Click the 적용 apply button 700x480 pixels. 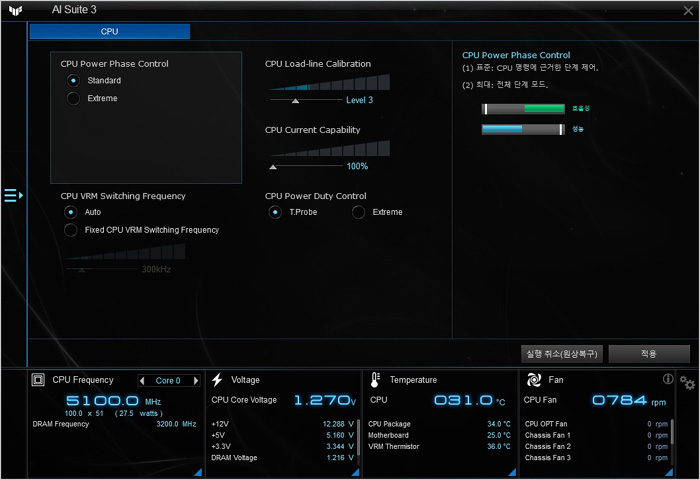pyautogui.click(x=649, y=354)
